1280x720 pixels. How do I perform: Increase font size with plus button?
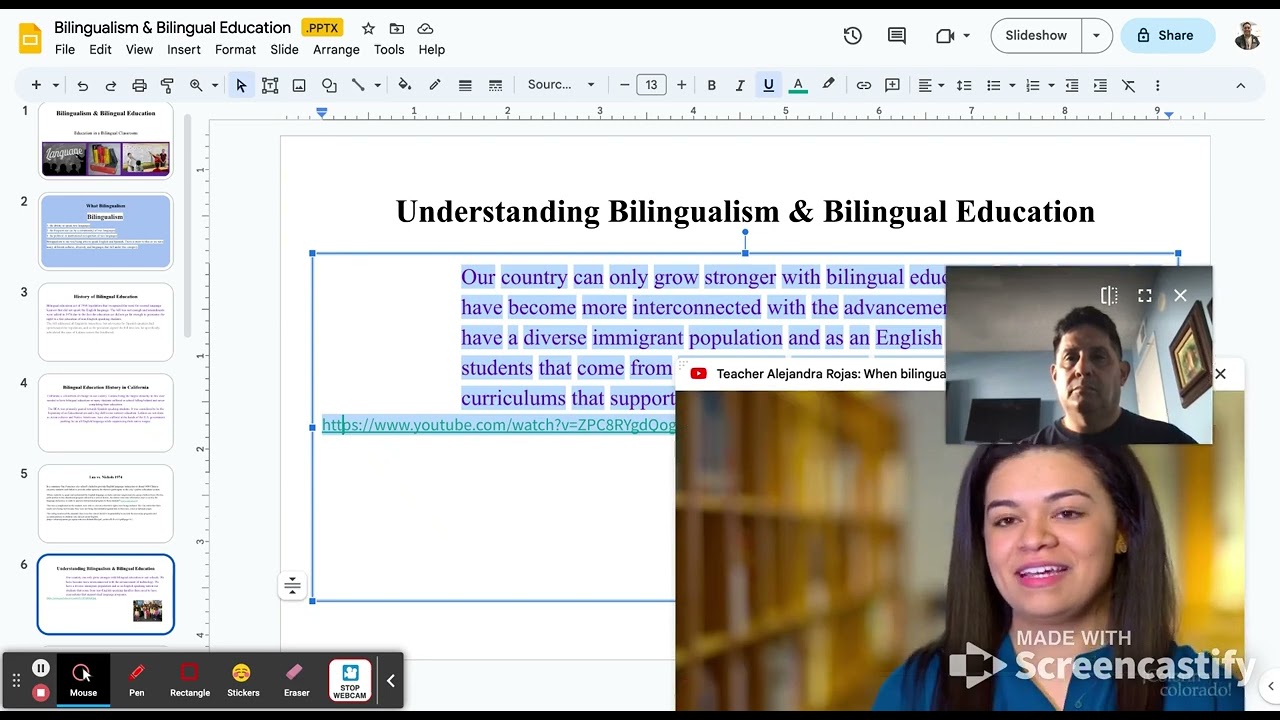pos(681,86)
